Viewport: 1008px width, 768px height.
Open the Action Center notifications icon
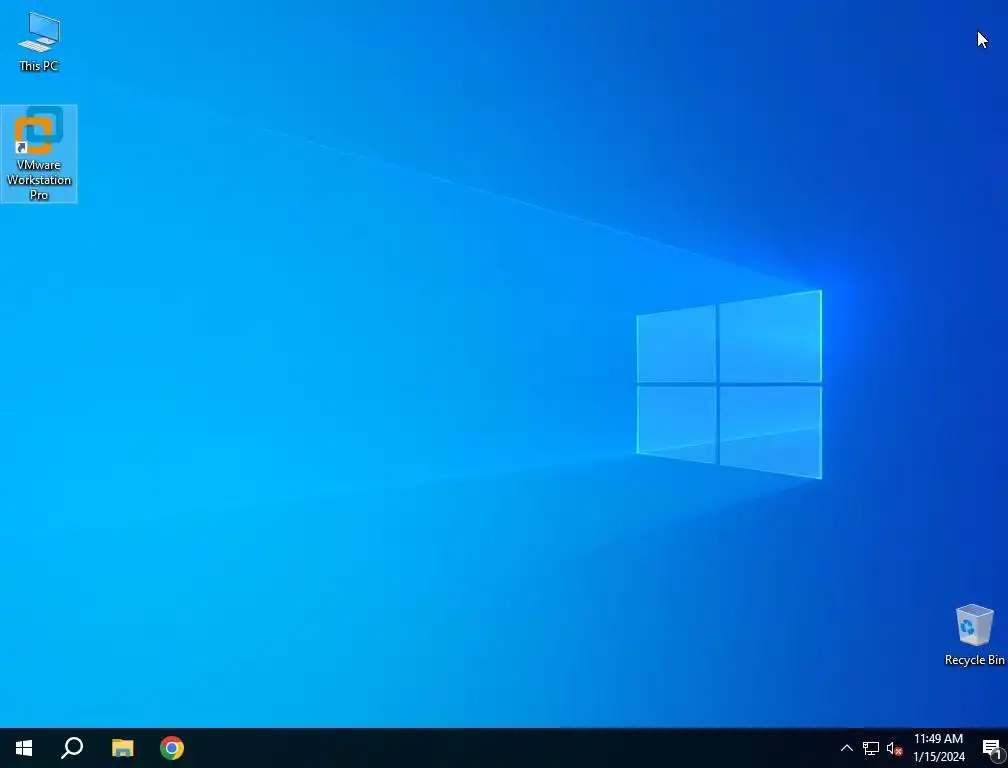(991, 748)
